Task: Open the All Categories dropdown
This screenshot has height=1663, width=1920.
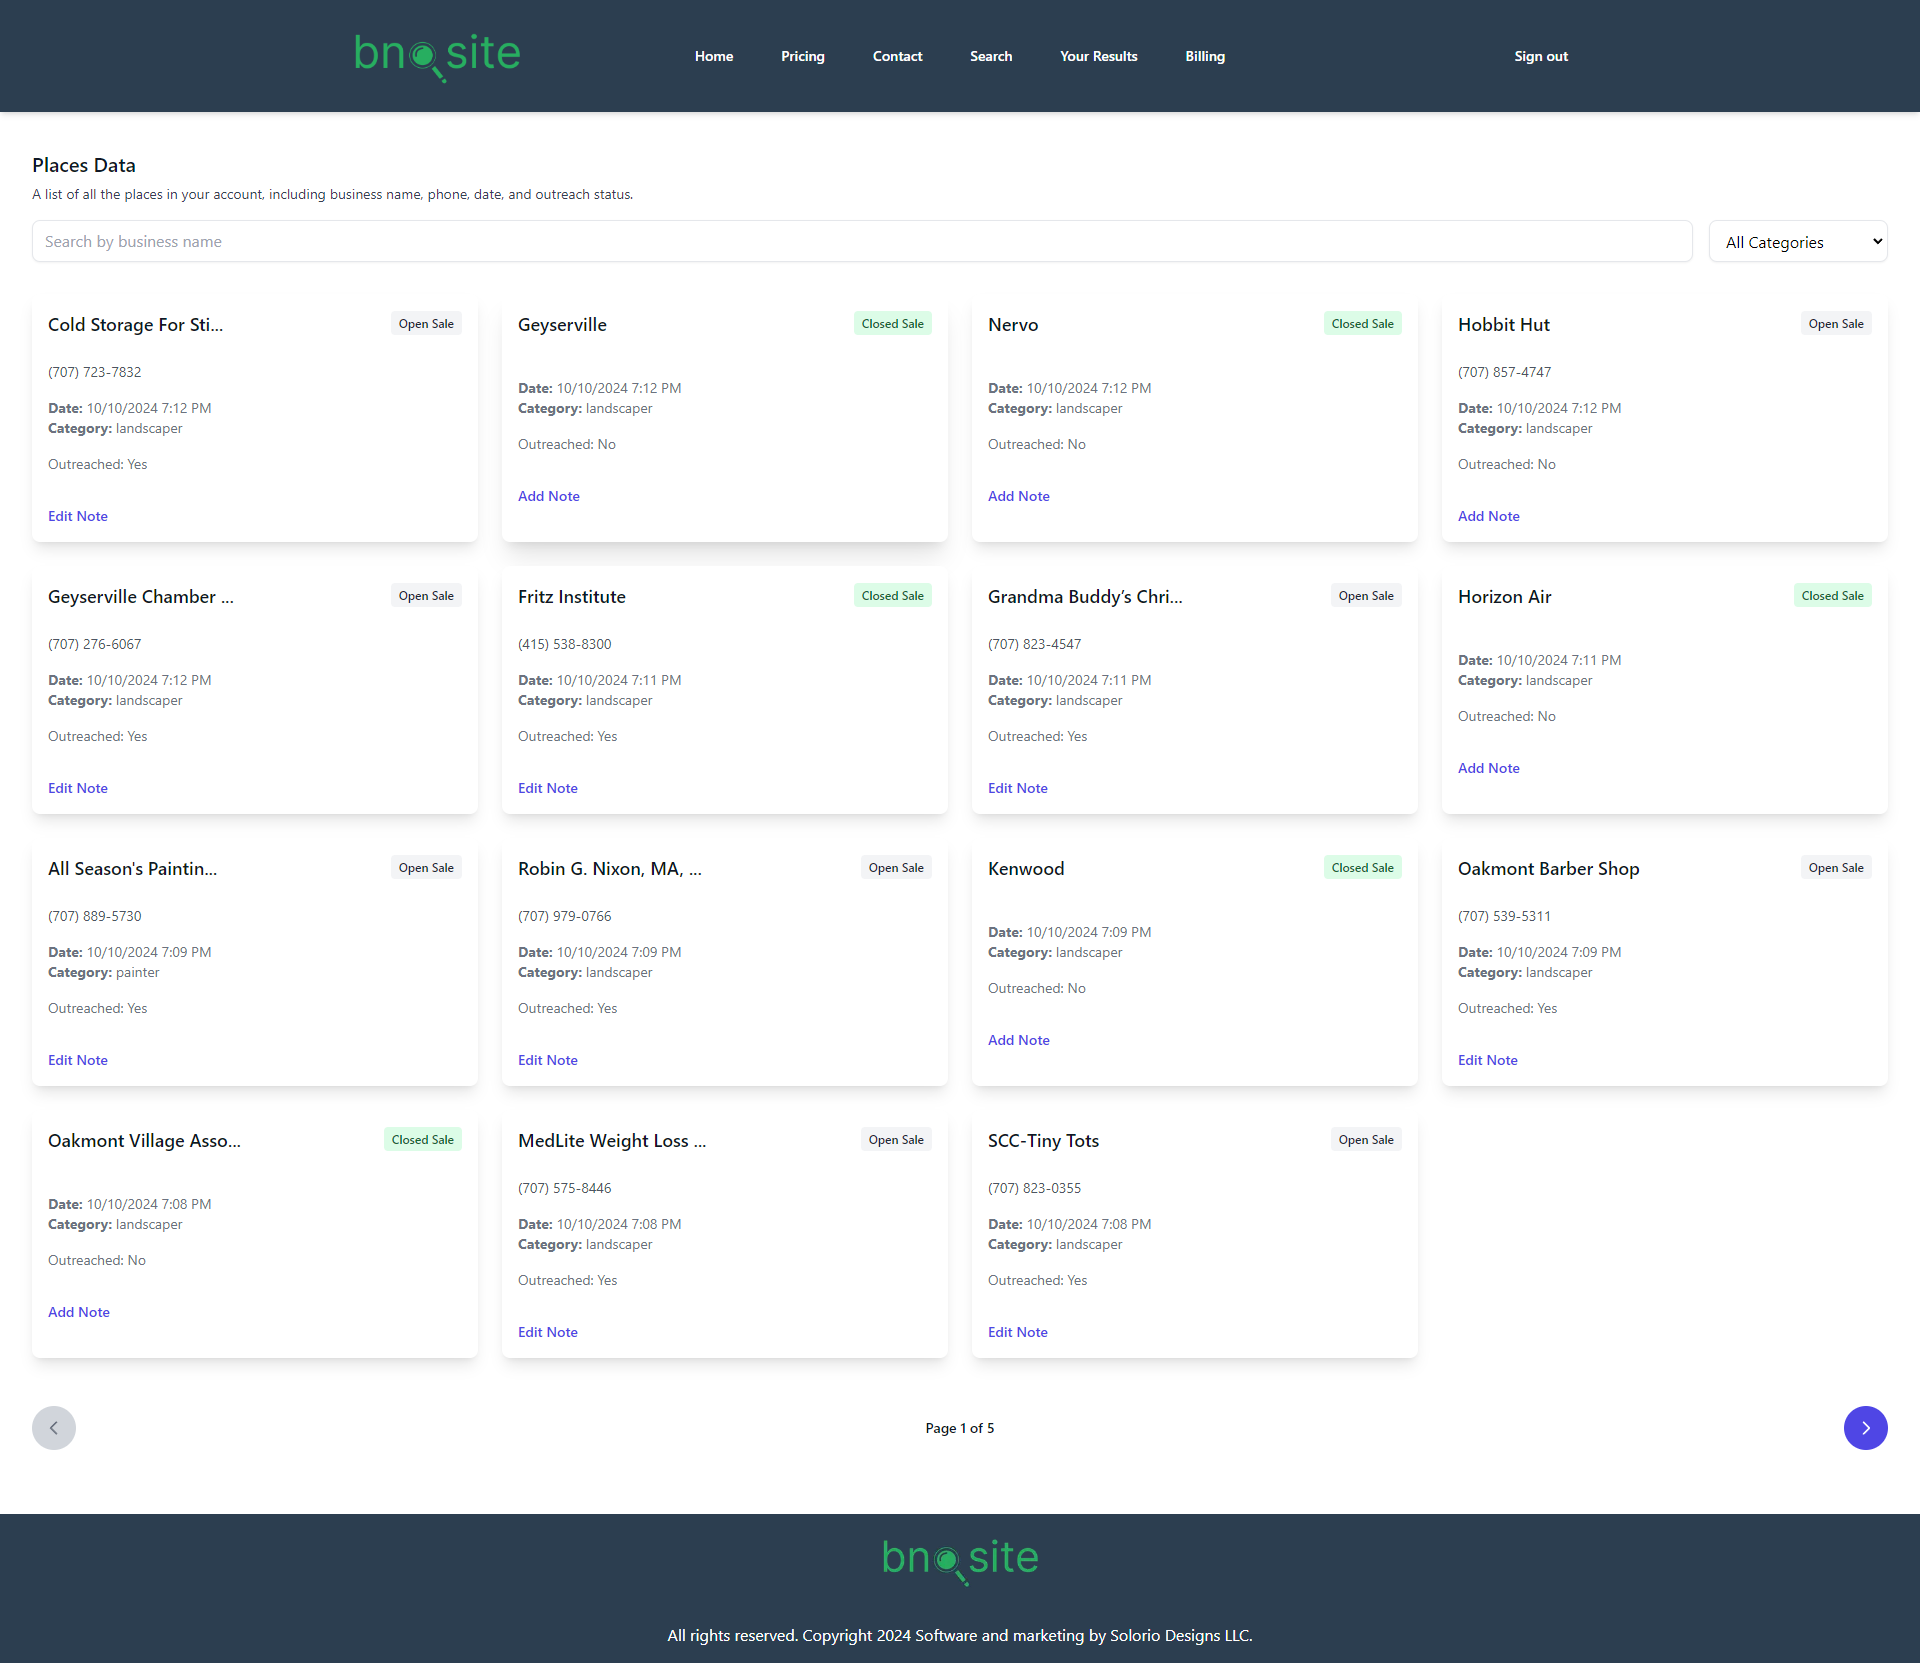Action: (1798, 242)
